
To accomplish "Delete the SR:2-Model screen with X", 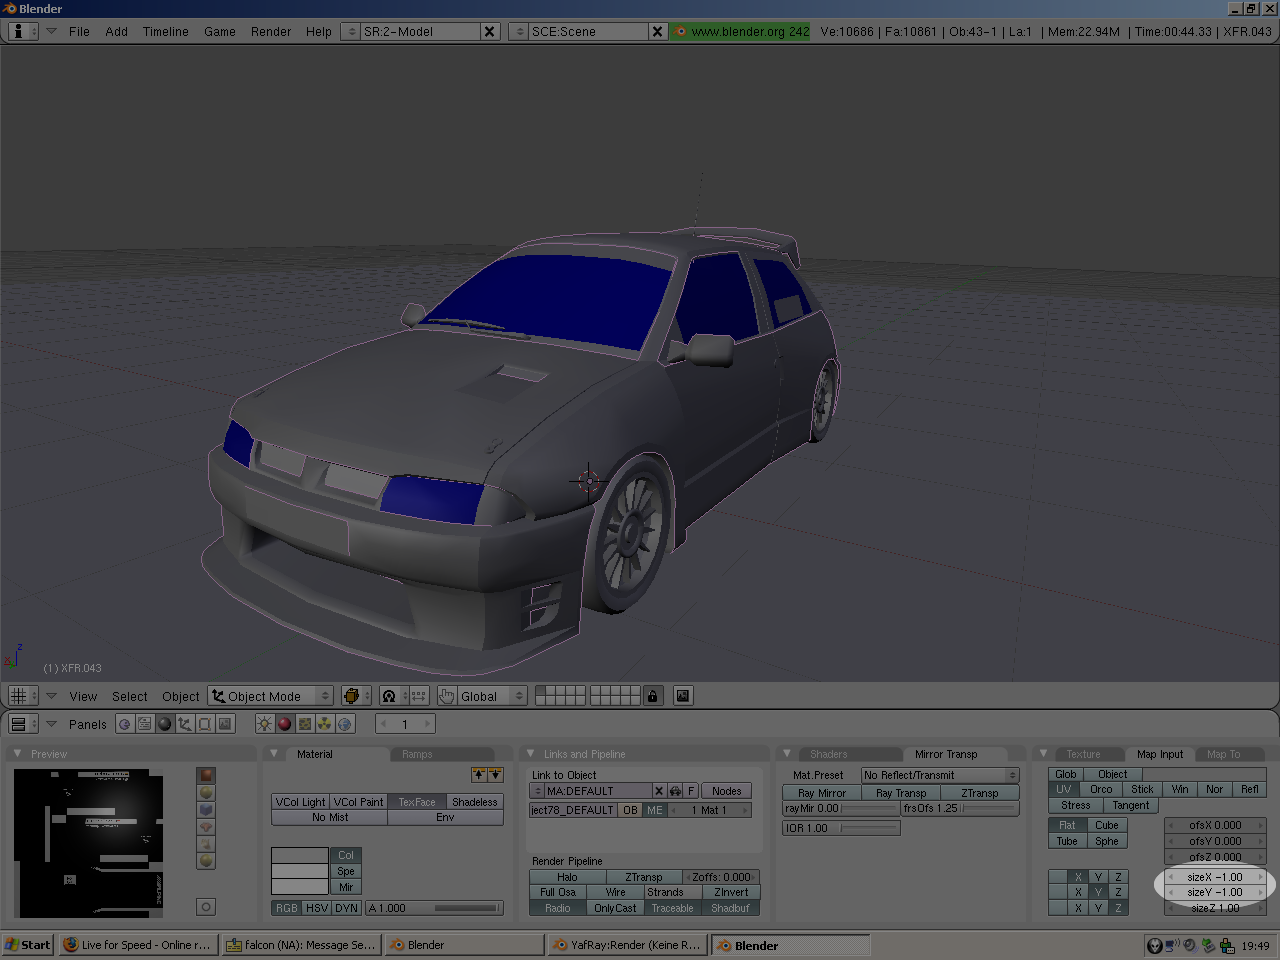I will [x=489, y=31].
